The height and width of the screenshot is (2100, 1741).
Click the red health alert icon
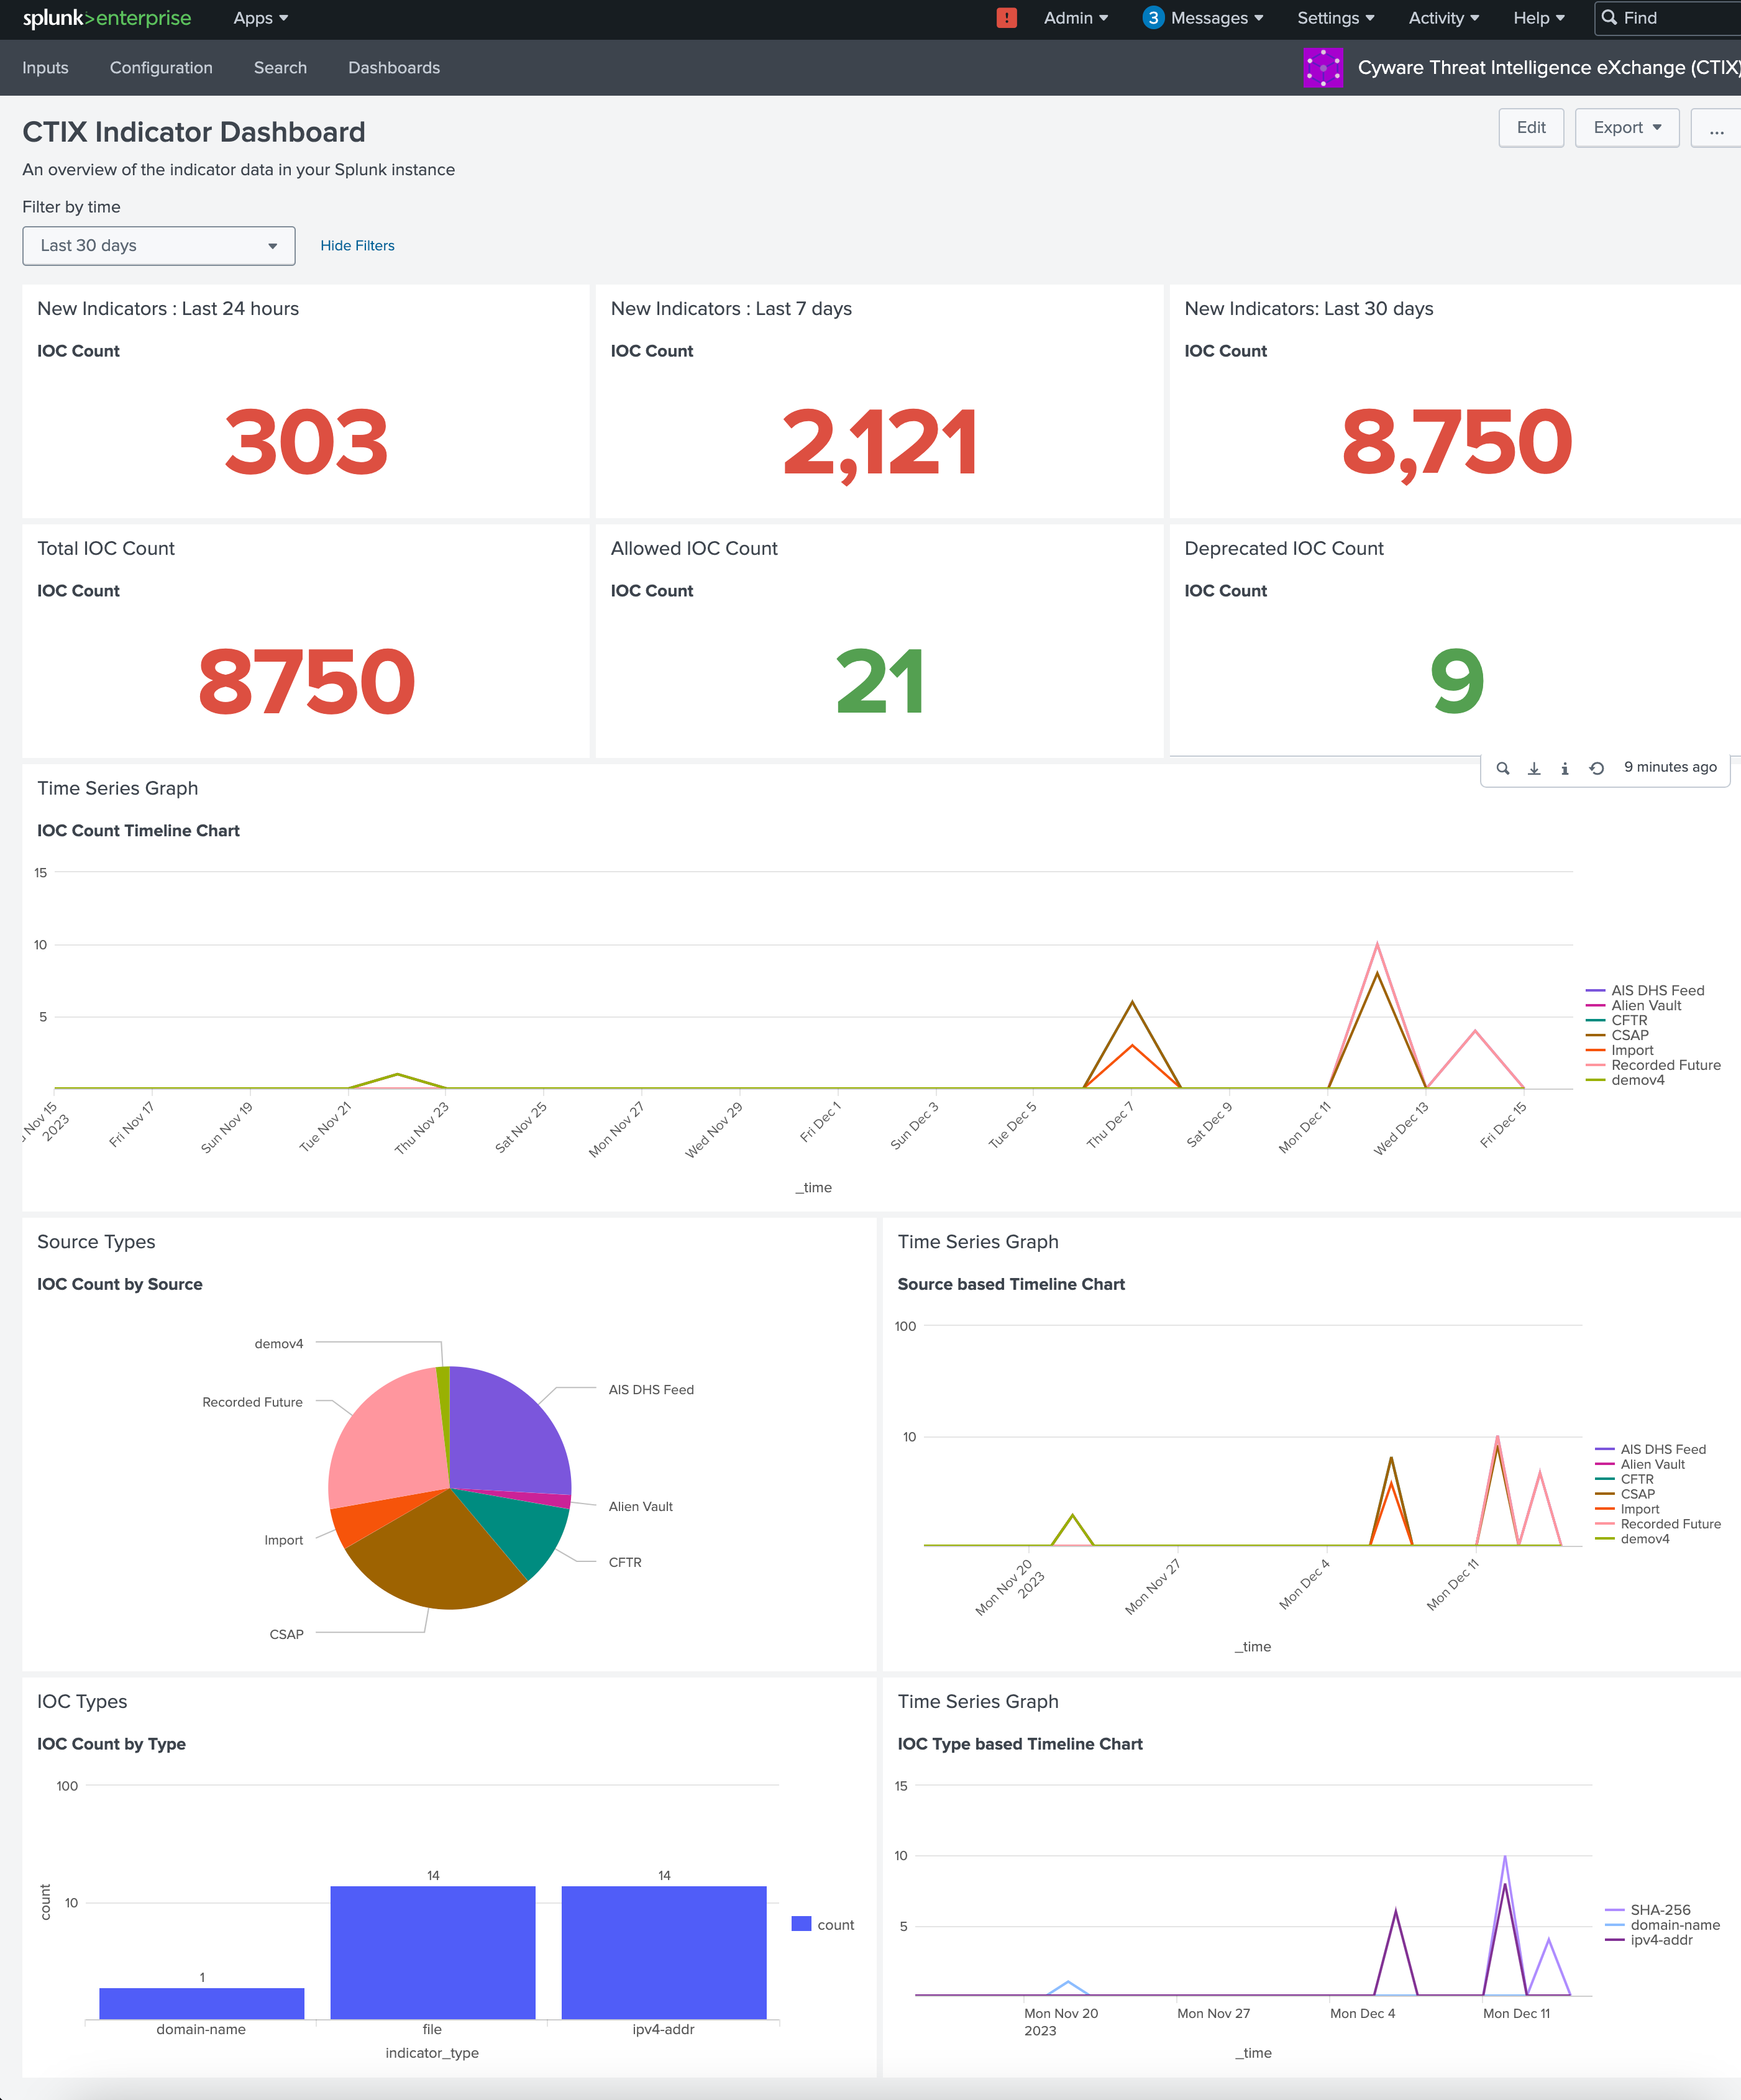pyautogui.click(x=1006, y=18)
